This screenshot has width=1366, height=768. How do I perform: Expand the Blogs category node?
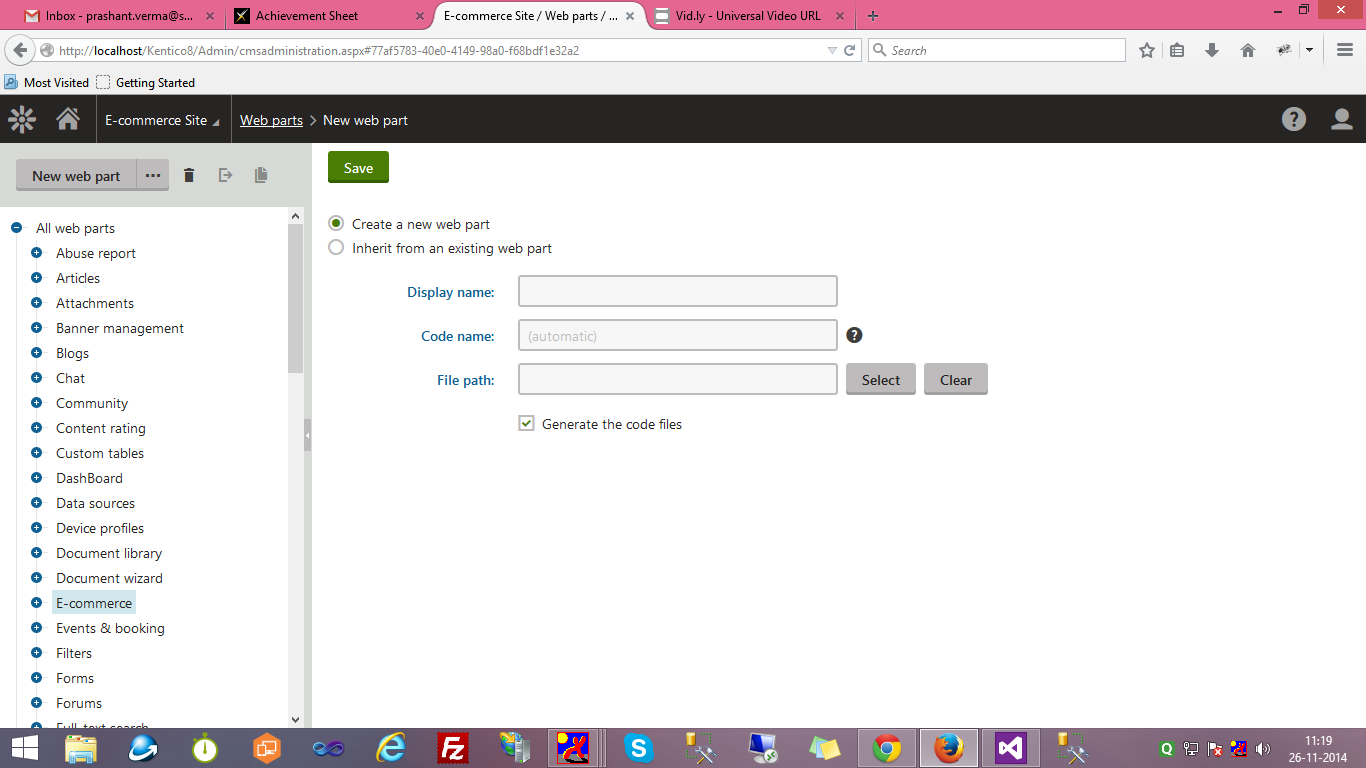click(37, 353)
